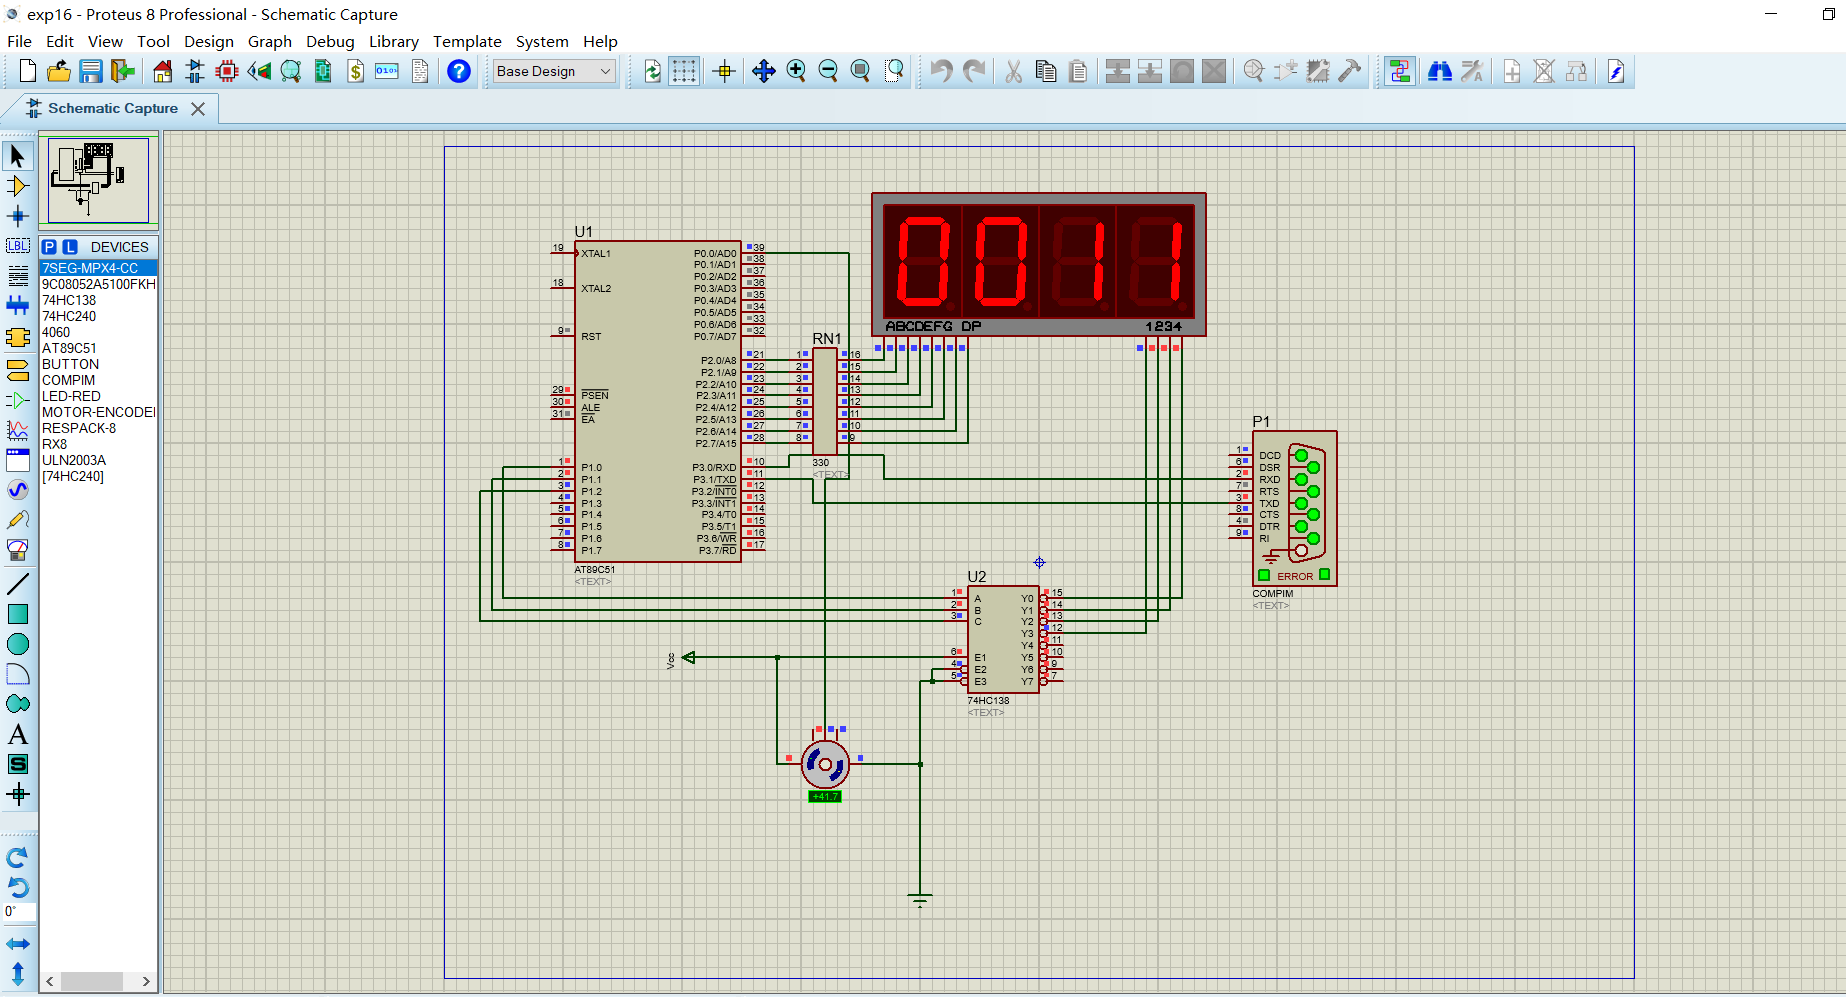Open PCB Layout with the red chip icon
This screenshot has height=997, width=1846.
click(x=227, y=71)
